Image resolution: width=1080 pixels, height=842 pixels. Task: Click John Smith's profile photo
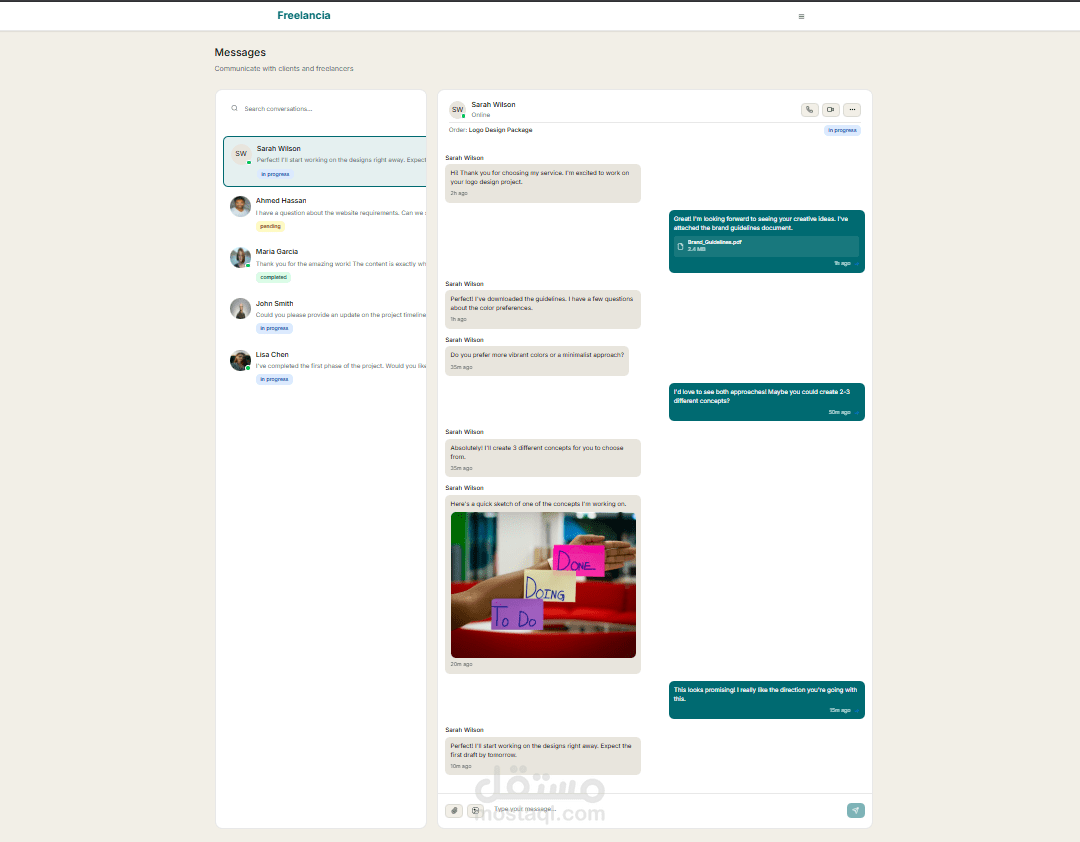240,308
